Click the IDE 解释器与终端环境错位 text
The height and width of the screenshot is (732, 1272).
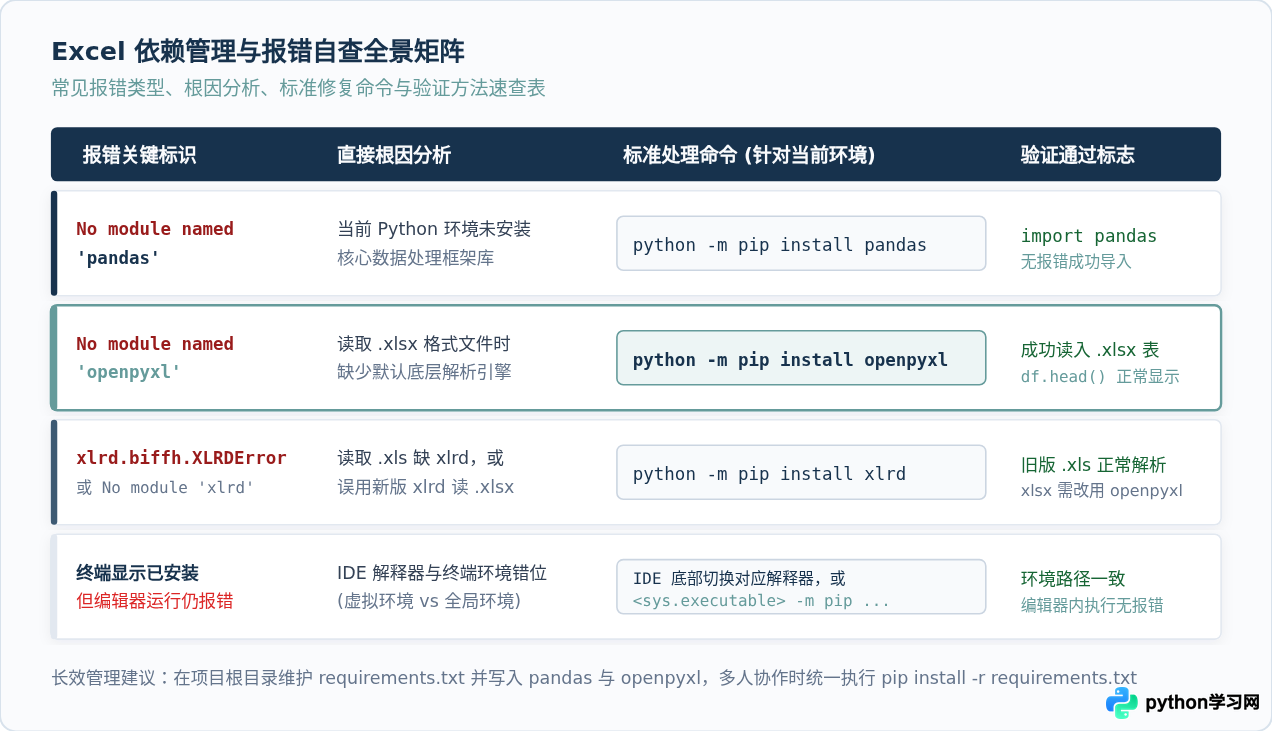coord(442,573)
